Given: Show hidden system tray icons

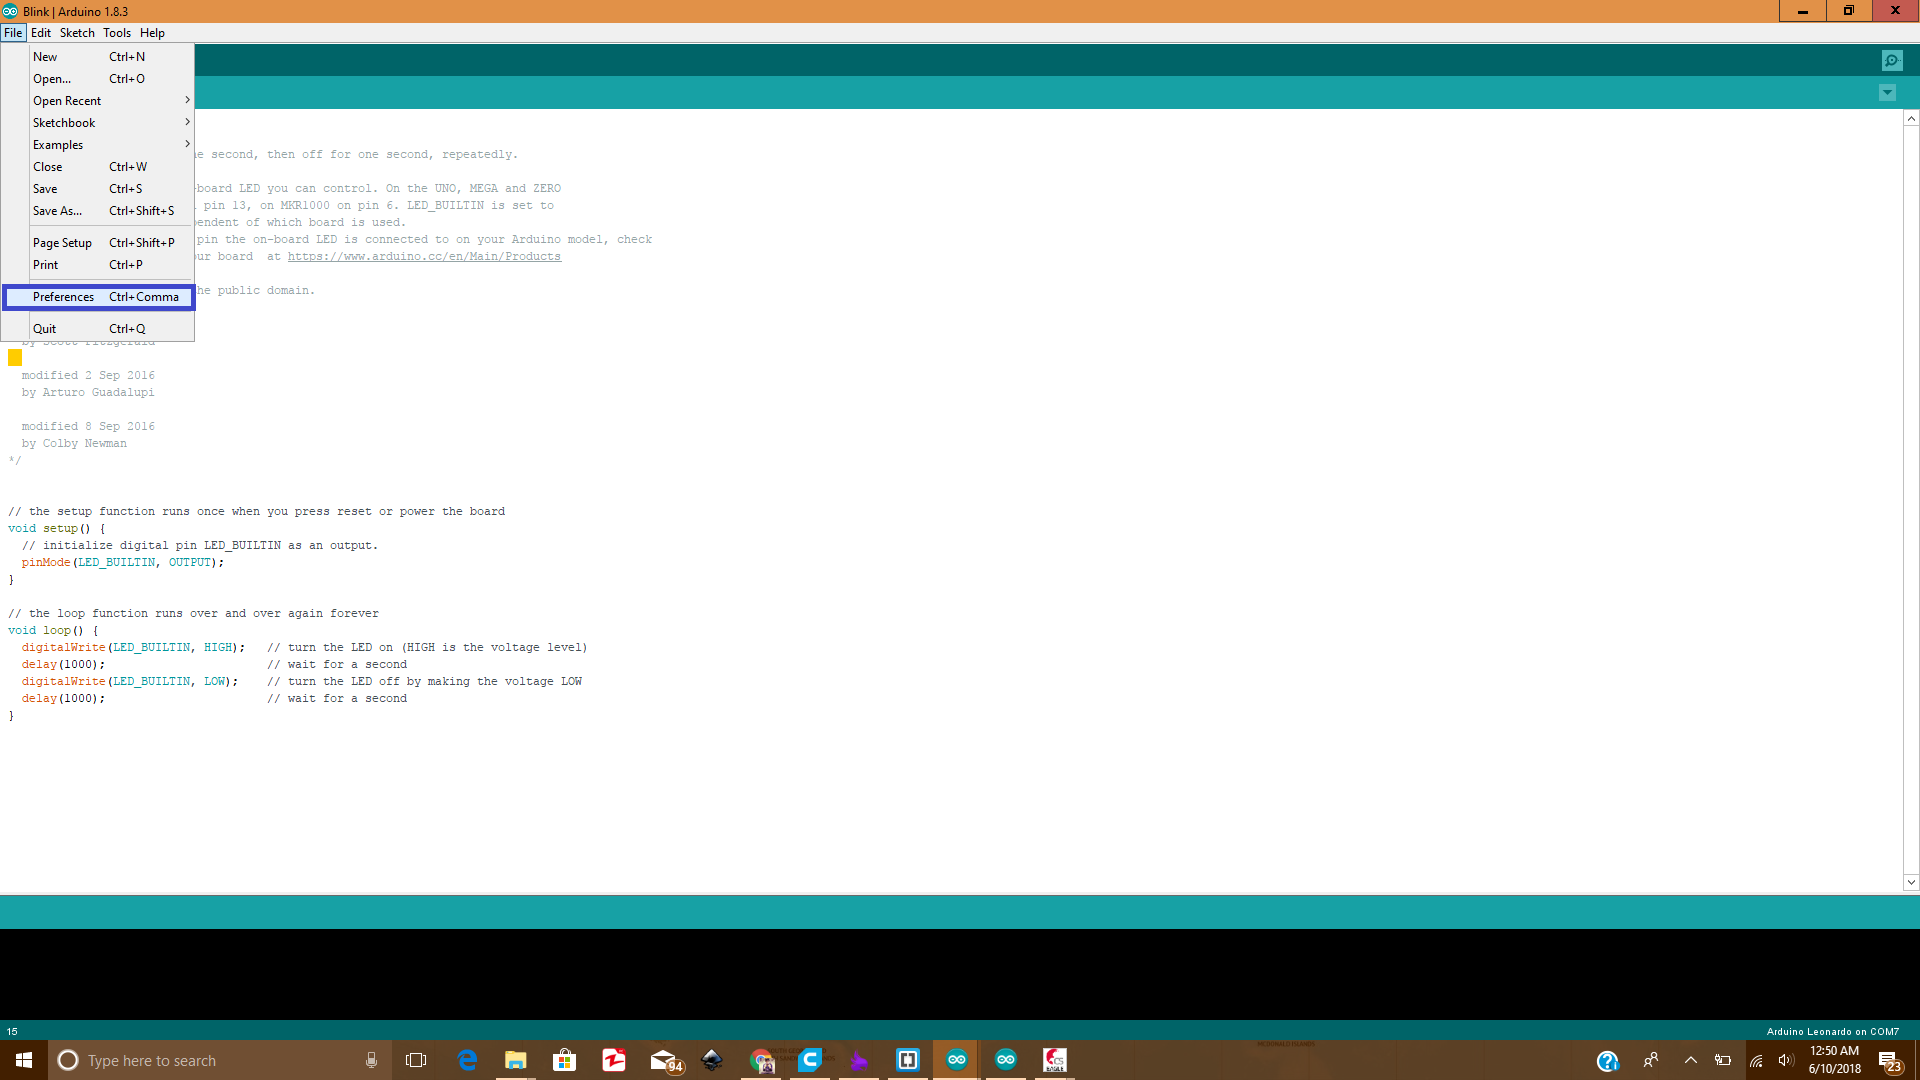Looking at the screenshot, I should point(1691,1060).
